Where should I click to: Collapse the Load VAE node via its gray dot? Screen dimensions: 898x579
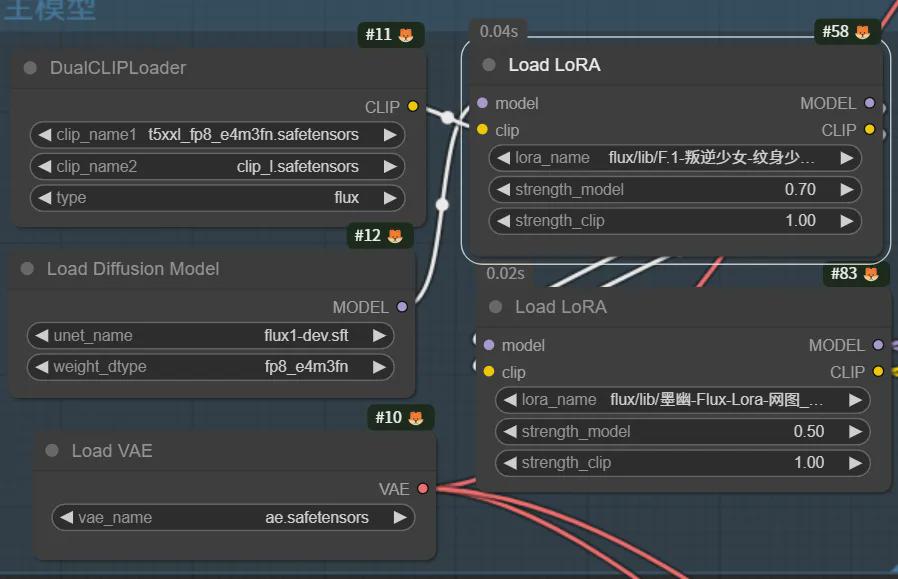52,451
